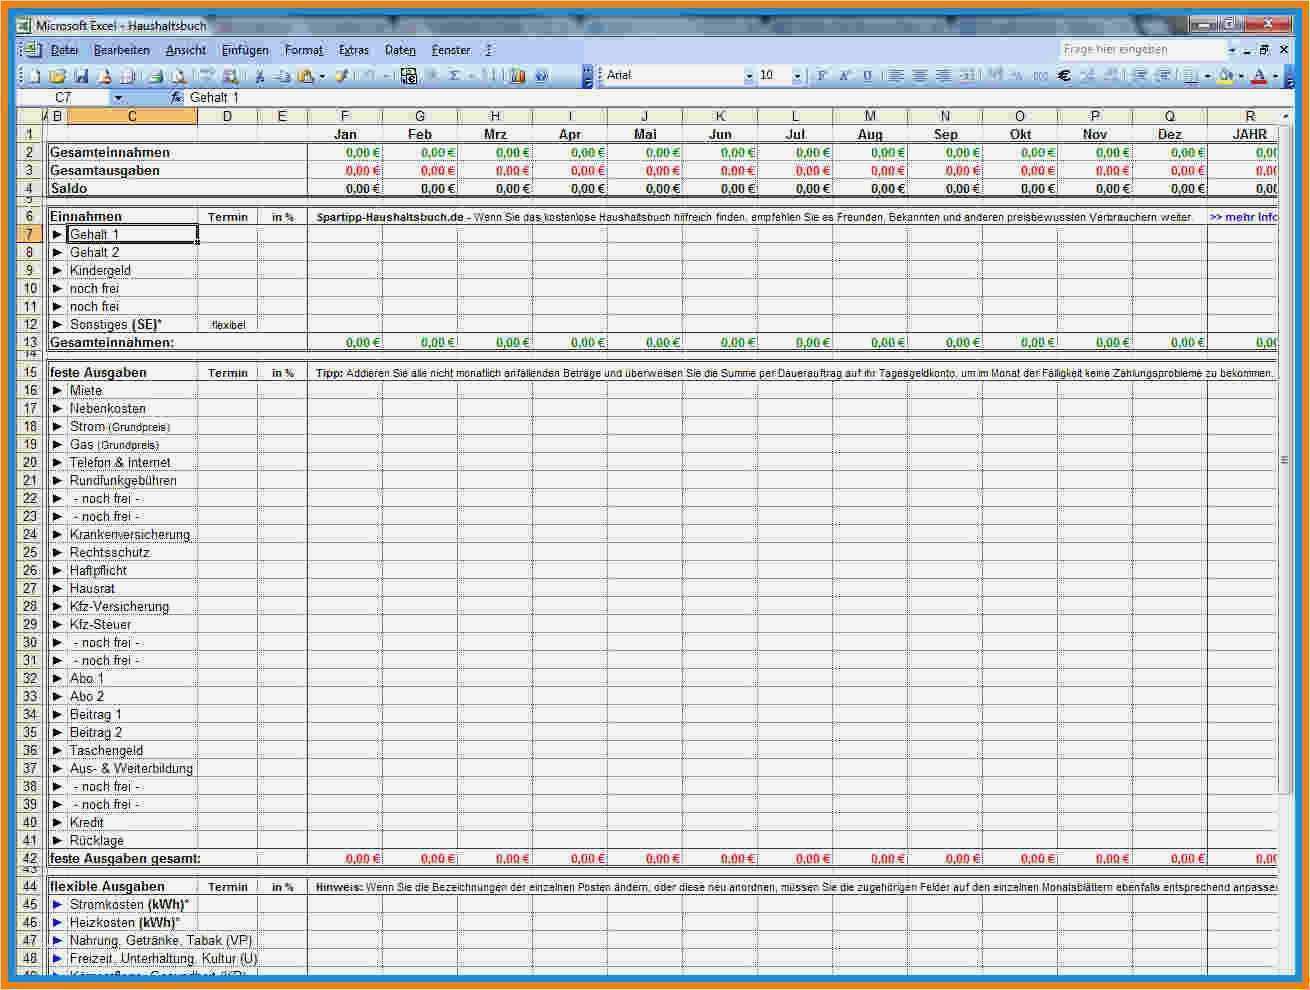Open the Arial font name dropdown

749,76
